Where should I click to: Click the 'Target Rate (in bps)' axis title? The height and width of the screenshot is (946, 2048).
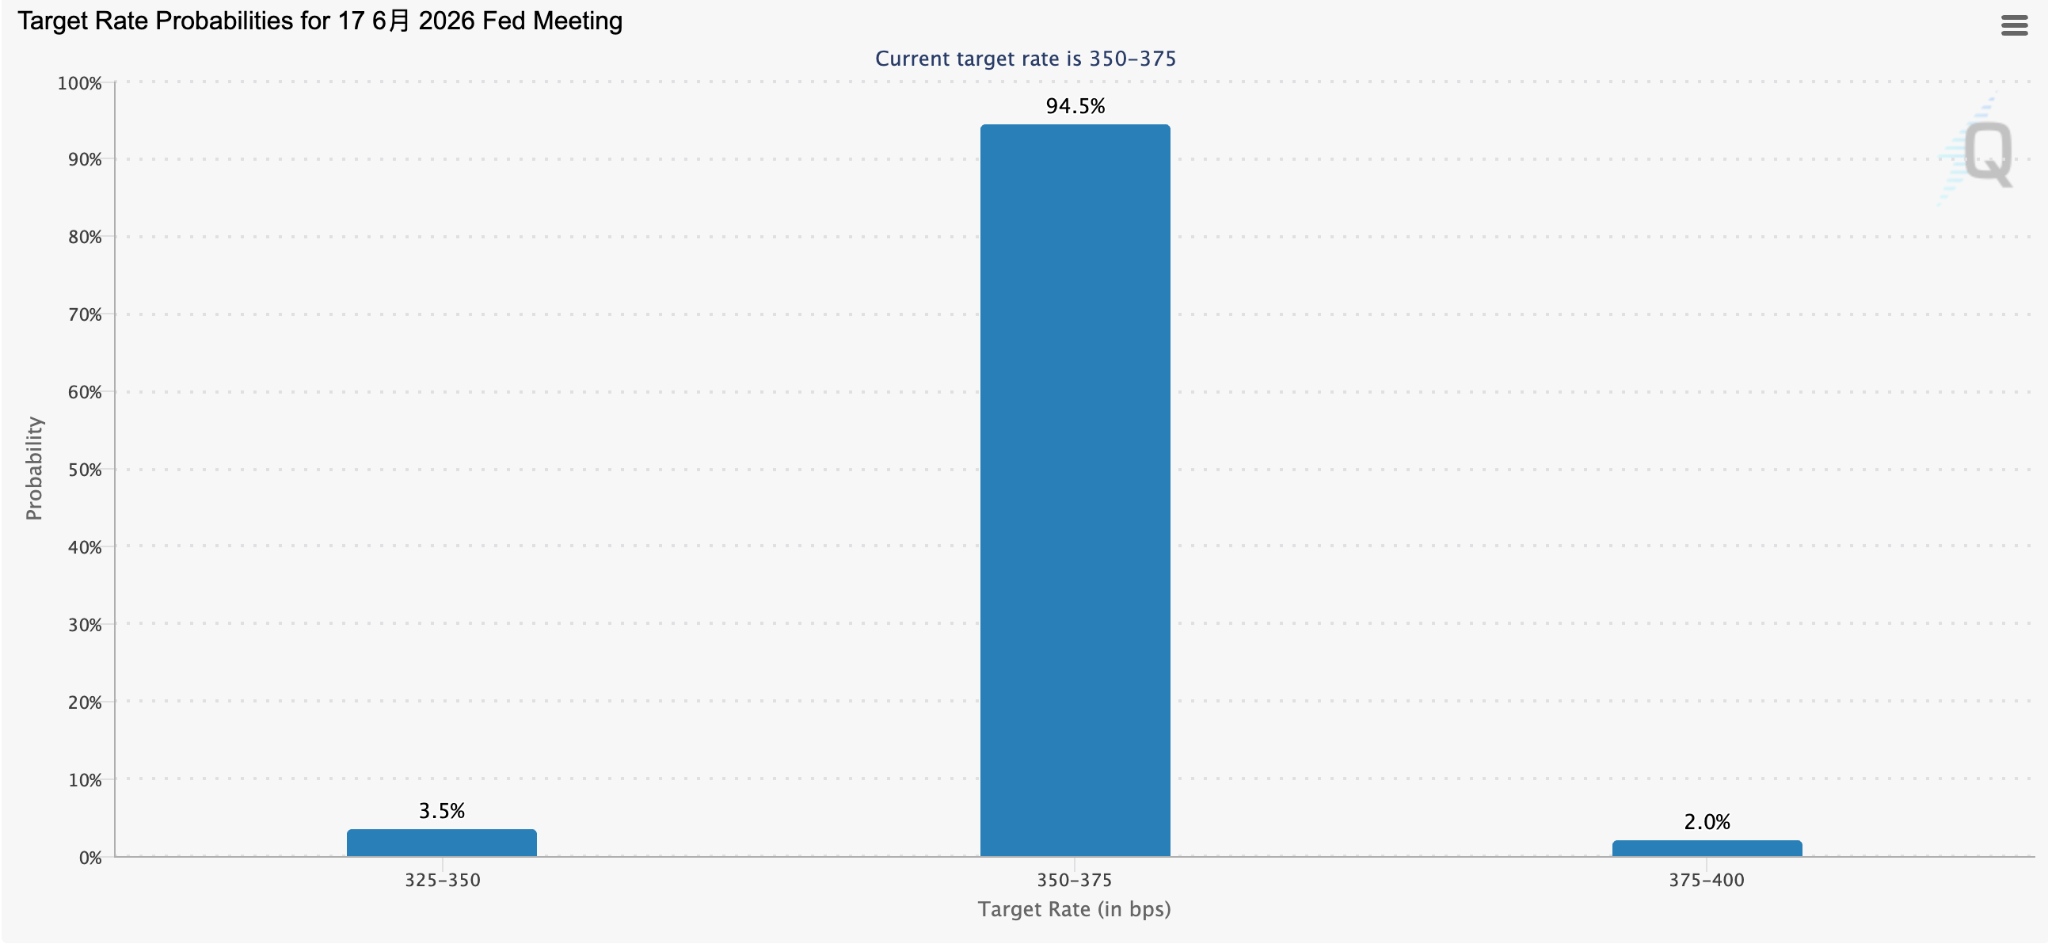click(x=1075, y=909)
